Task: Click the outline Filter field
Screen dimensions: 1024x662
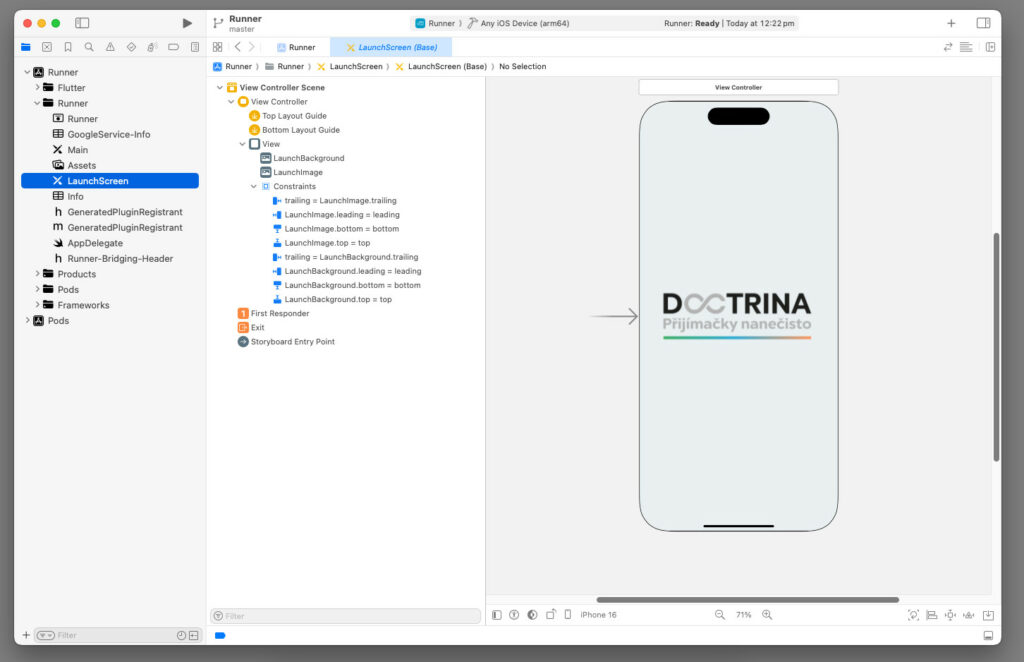Action: [x=345, y=616]
